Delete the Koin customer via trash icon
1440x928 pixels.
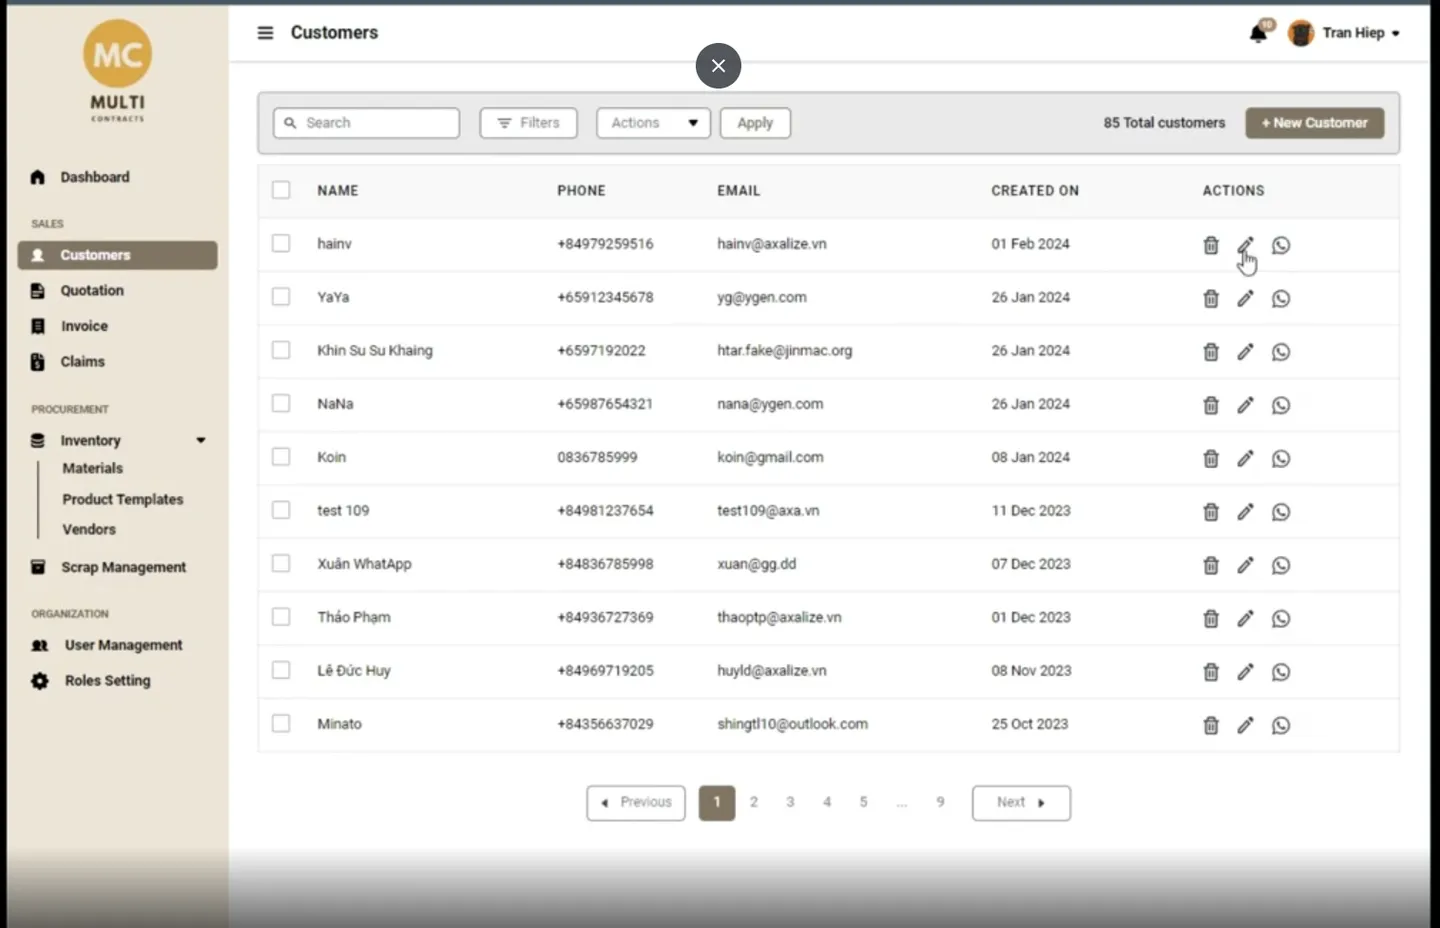click(x=1210, y=458)
